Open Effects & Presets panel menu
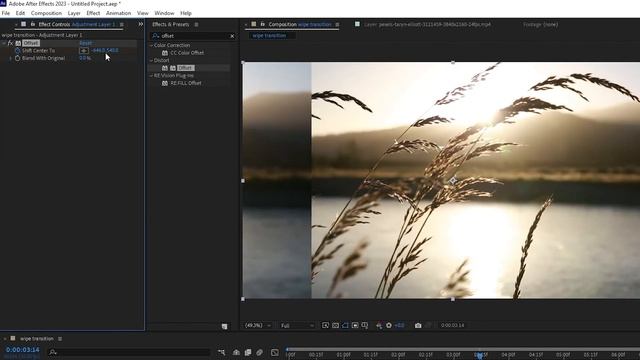 click(x=196, y=24)
